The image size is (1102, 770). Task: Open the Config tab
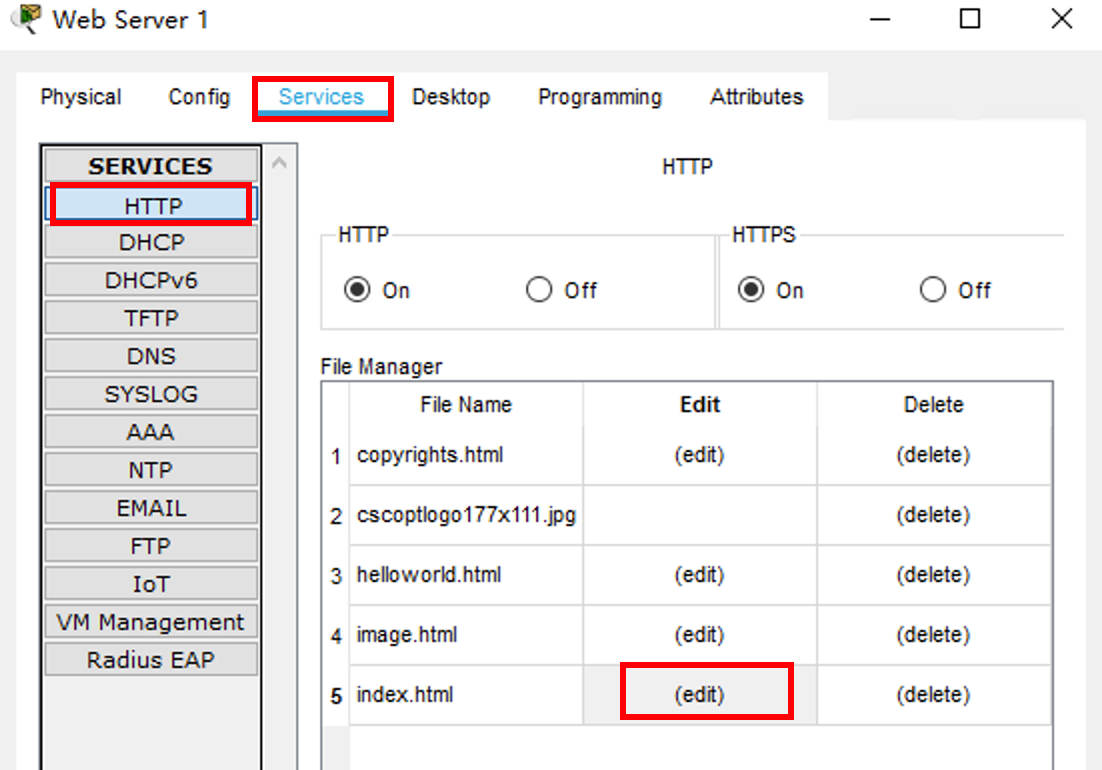(x=199, y=97)
